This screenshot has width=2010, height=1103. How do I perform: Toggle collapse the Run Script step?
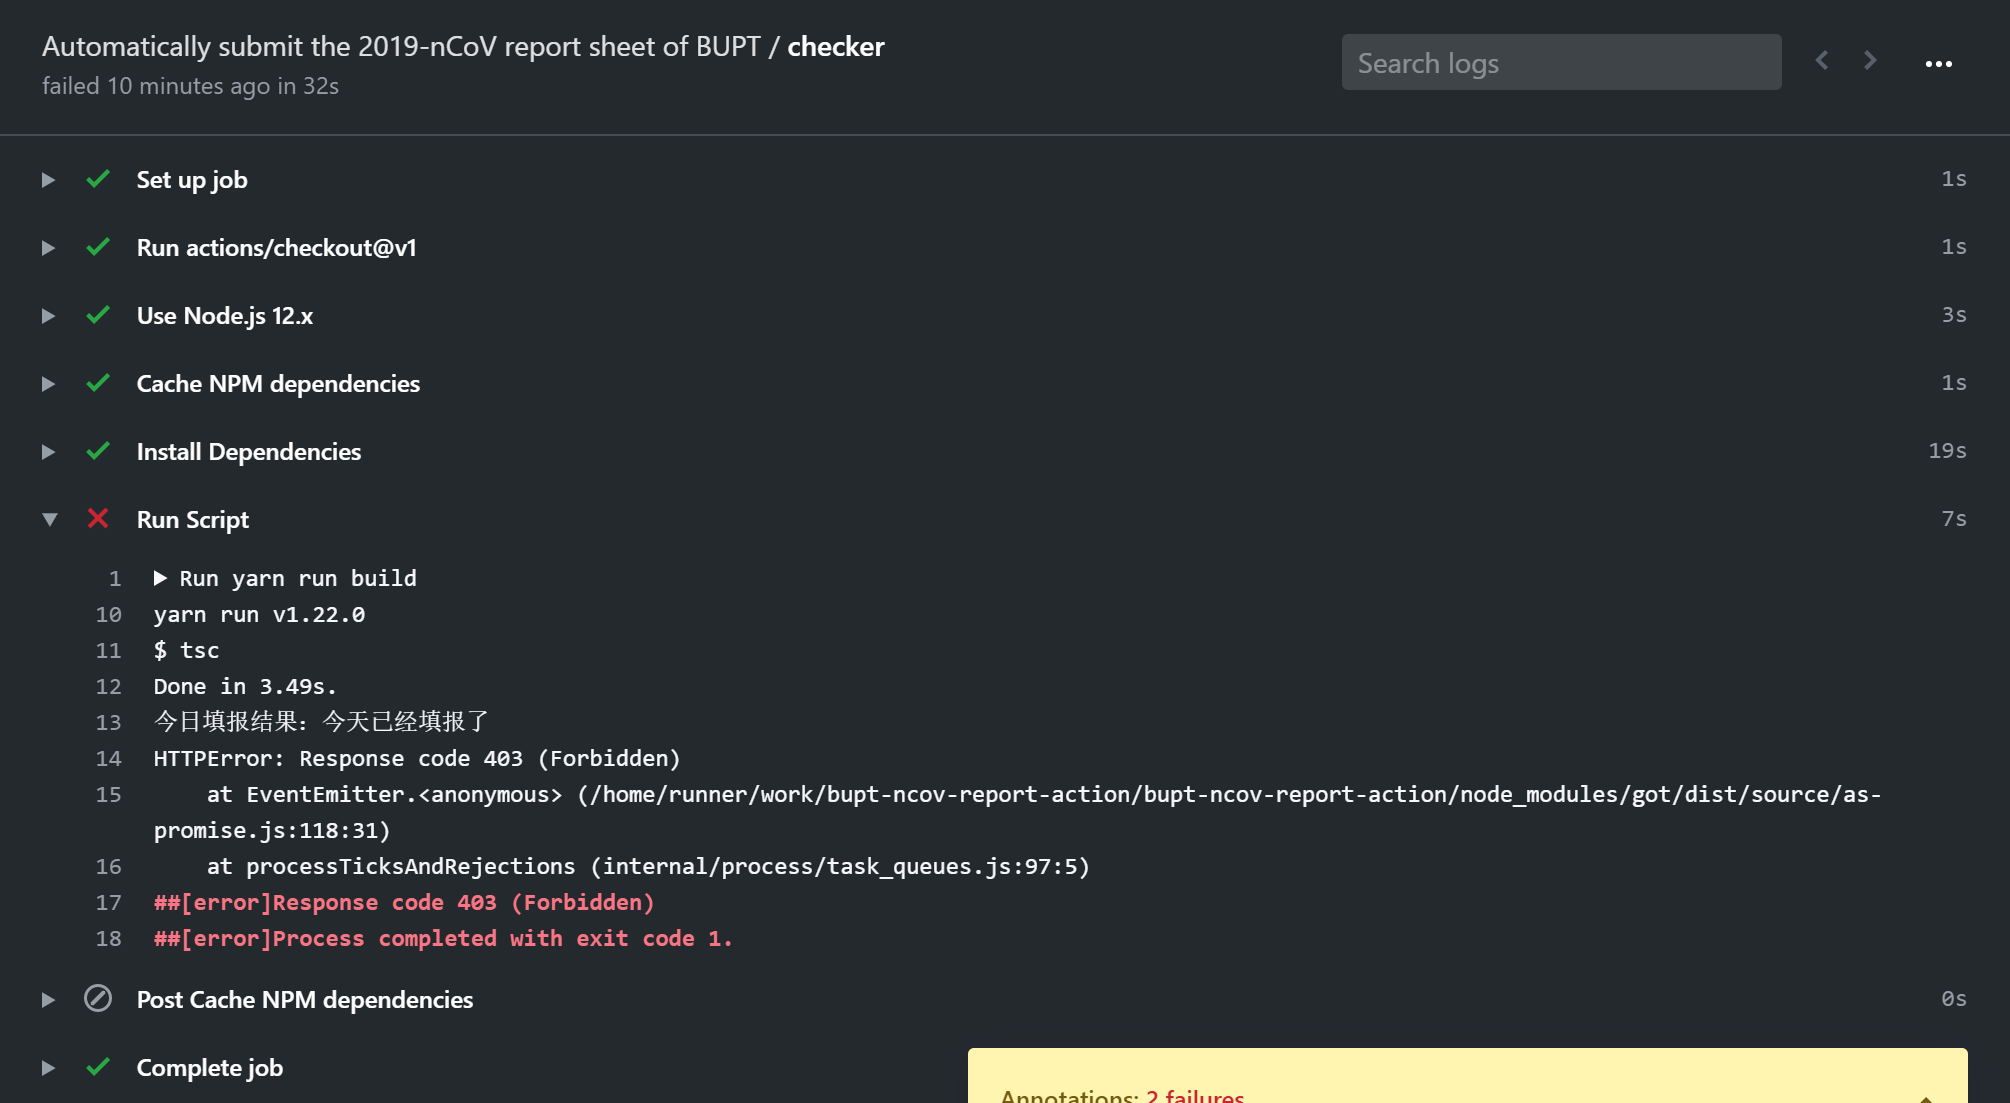click(48, 520)
